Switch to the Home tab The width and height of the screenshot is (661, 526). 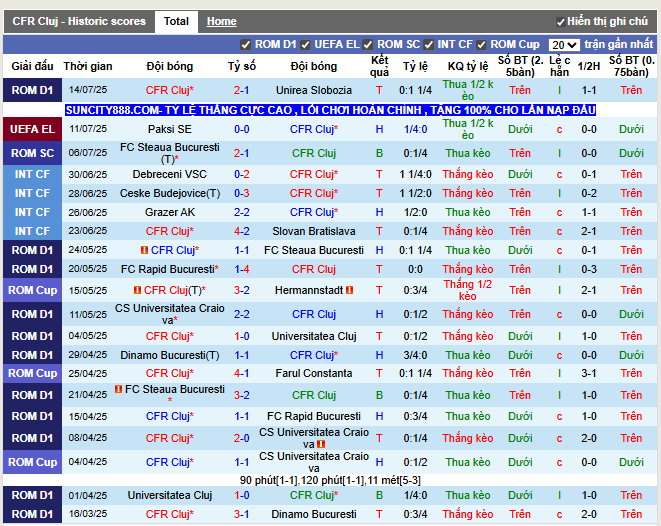[221, 21]
